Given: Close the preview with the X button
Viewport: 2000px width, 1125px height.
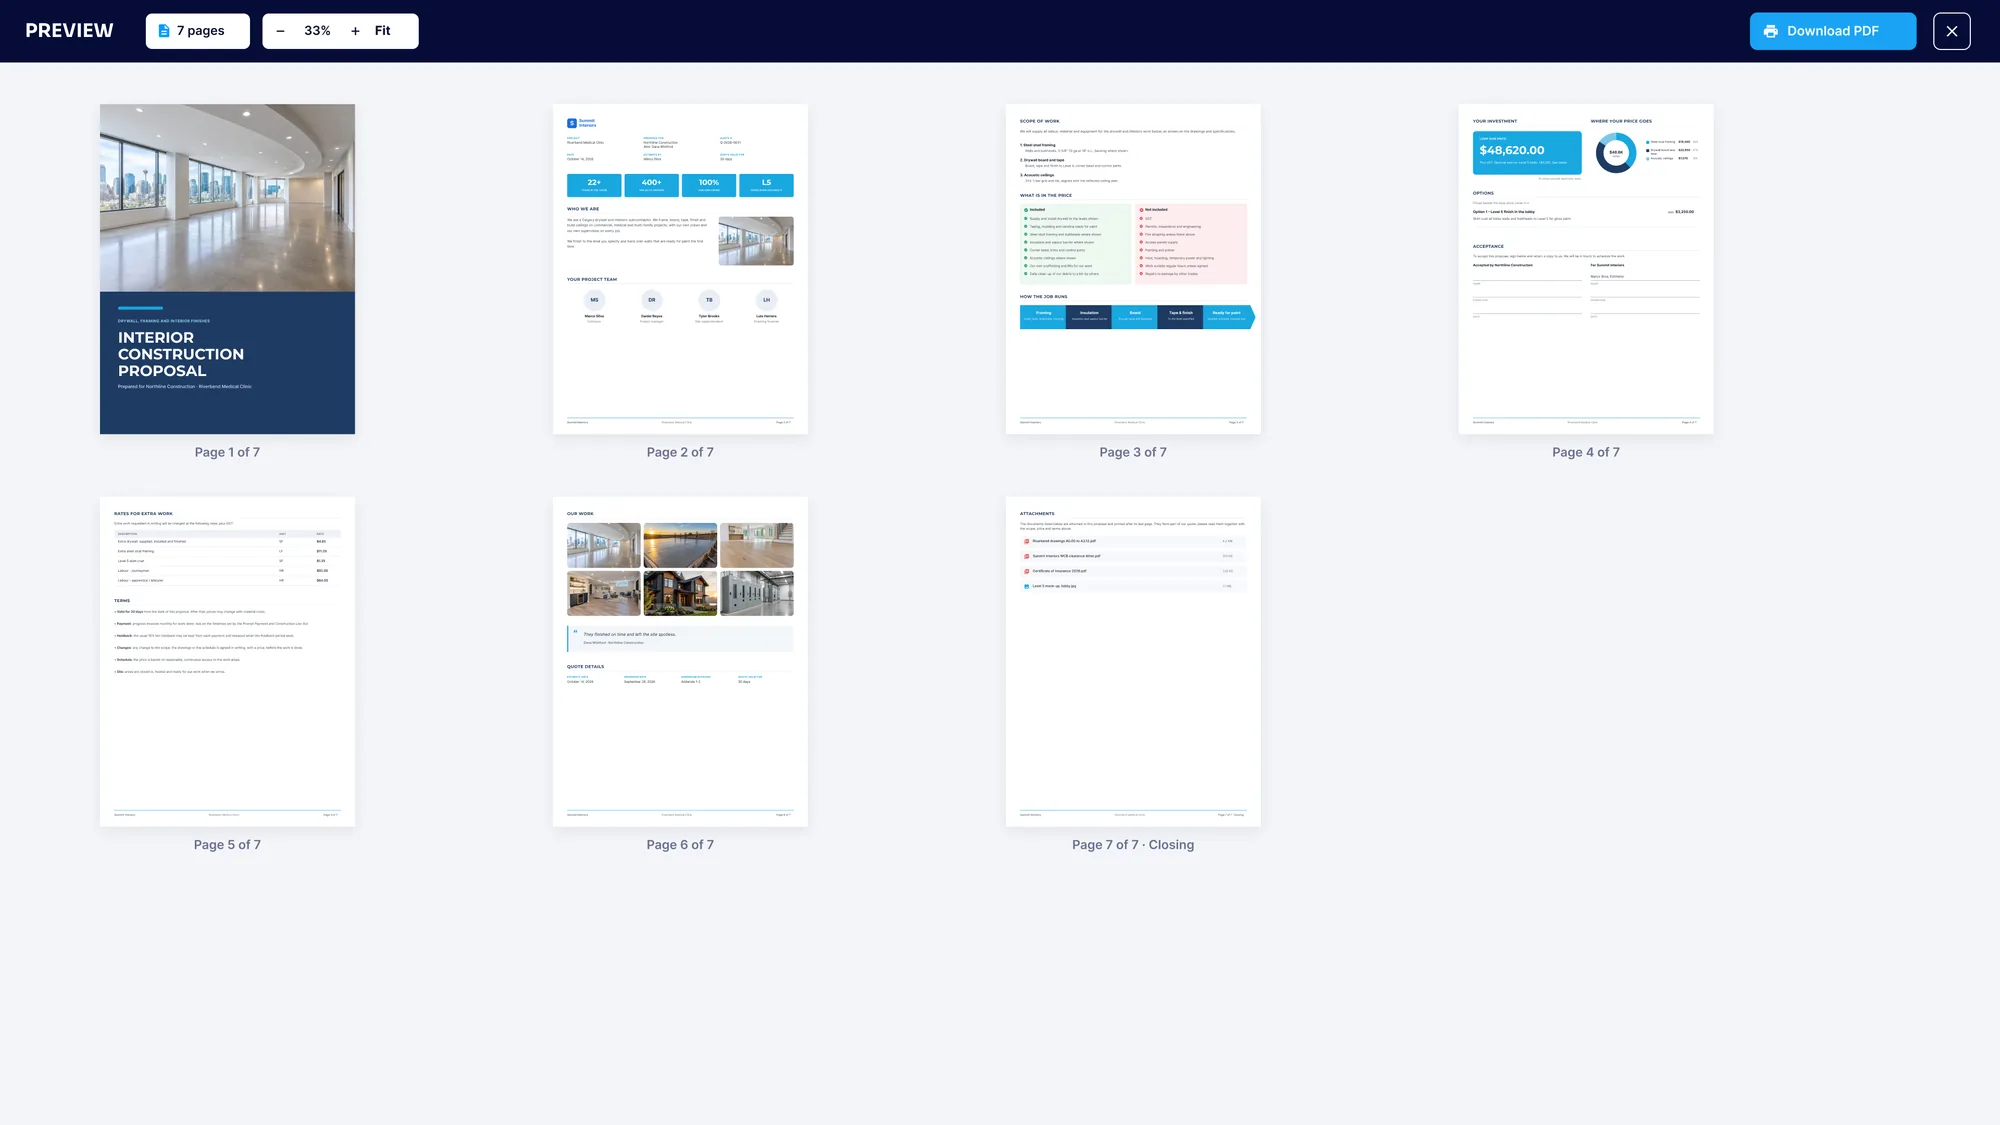Looking at the screenshot, I should click(1951, 31).
